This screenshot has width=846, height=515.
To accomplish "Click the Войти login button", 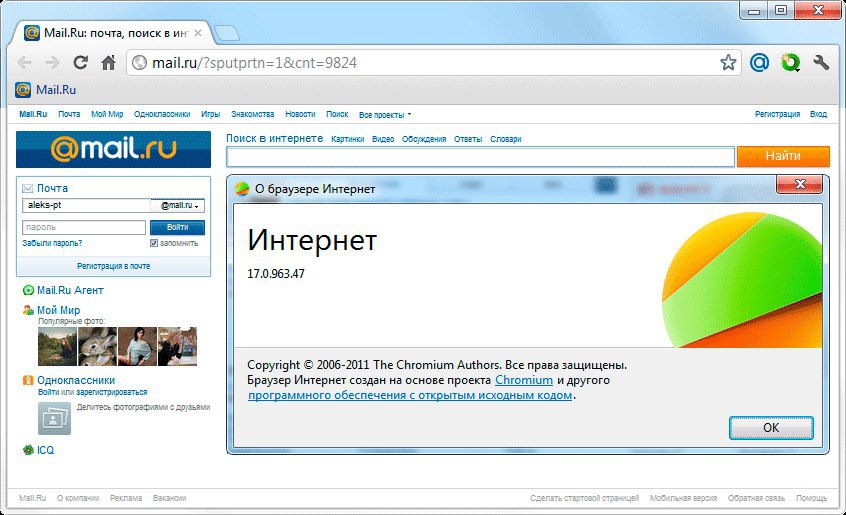I will (178, 228).
